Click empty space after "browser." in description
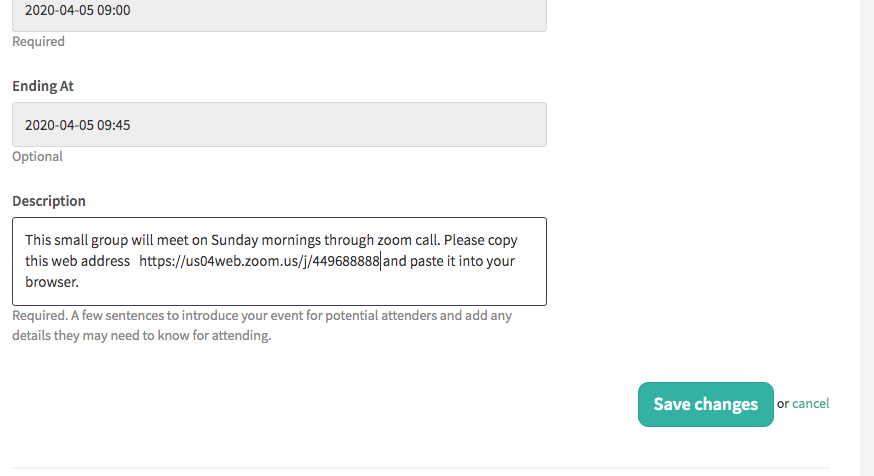The image size is (874, 476). click(x=307, y=282)
